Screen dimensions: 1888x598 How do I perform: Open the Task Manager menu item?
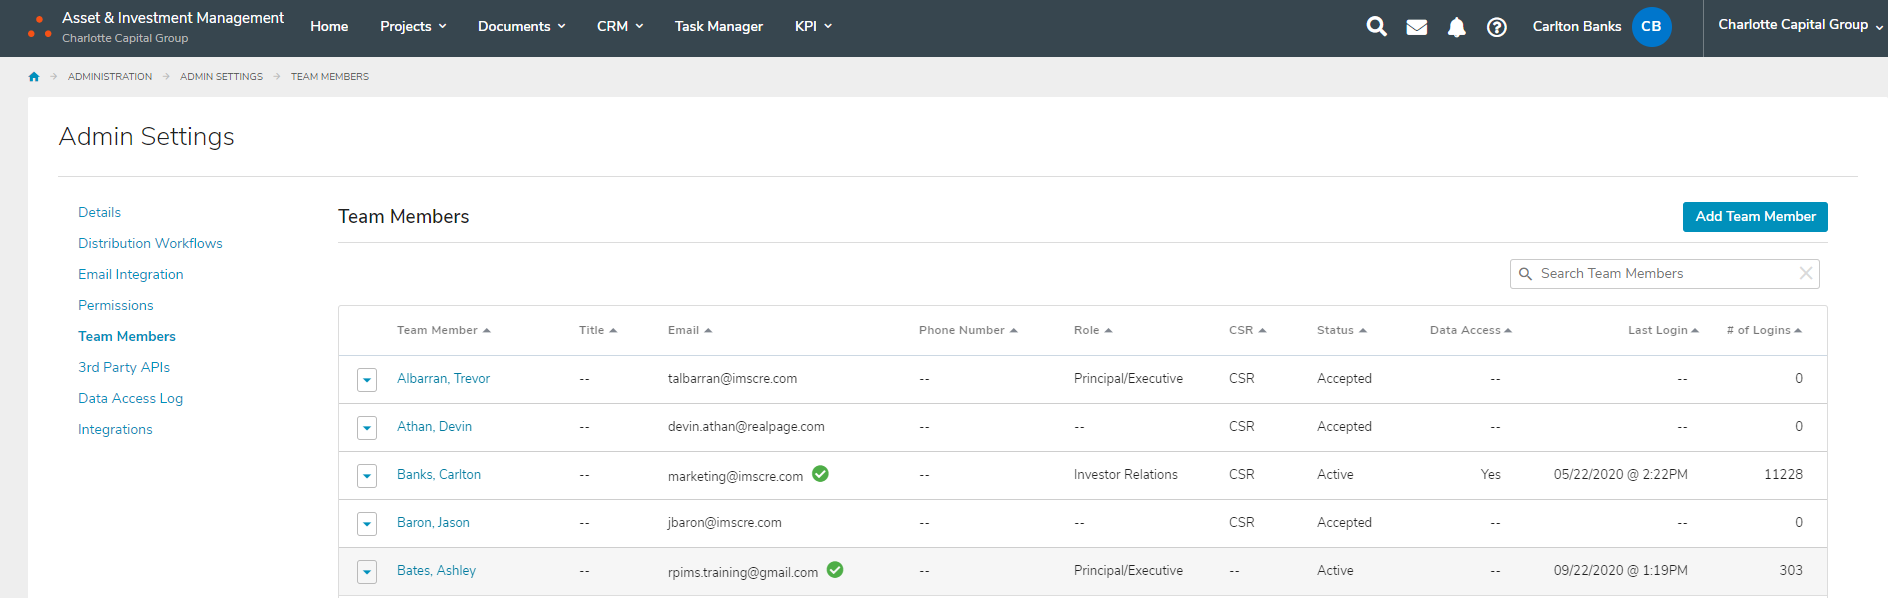pos(718,26)
